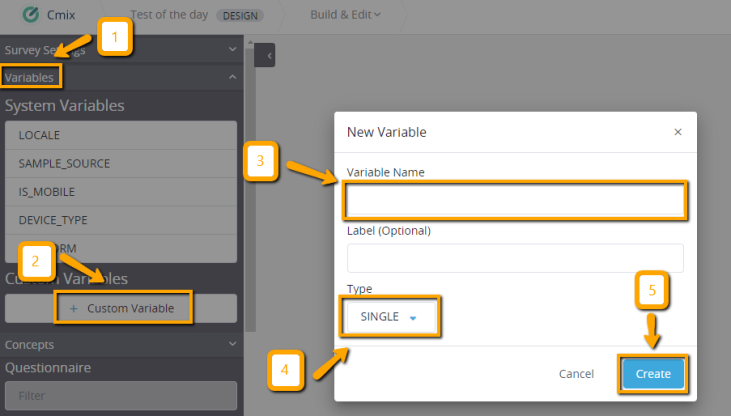This screenshot has height=416, width=731.
Task: Collapse the Variables section chevron
Action: tap(232, 77)
